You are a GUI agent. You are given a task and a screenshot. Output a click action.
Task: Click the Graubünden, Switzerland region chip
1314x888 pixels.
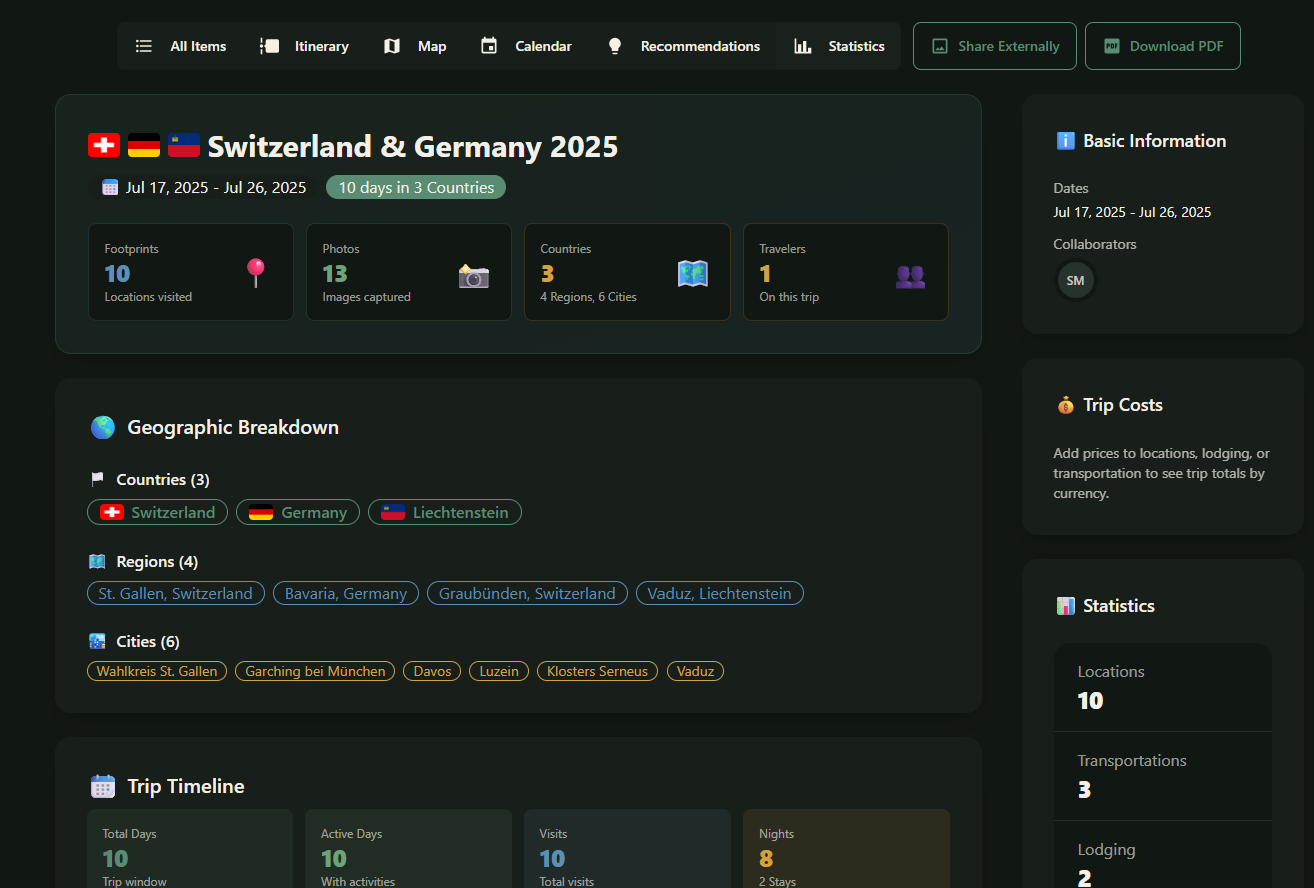(527, 593)
